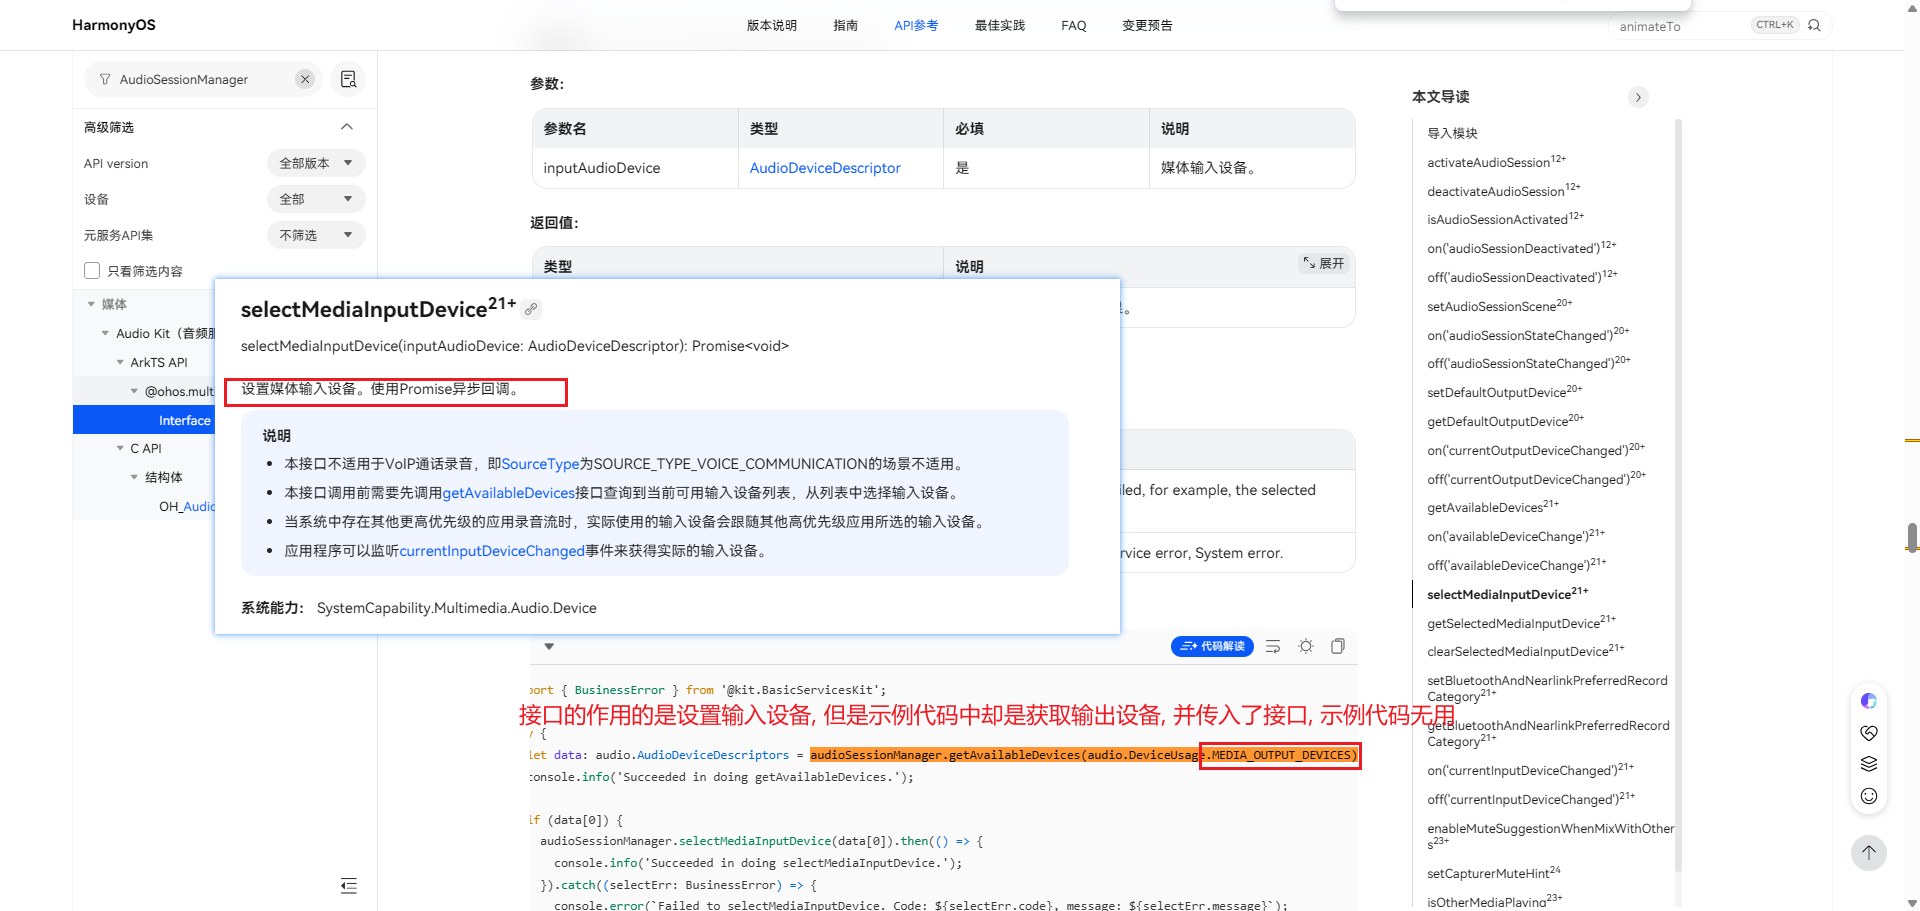Image resolution: width=1920 pixels, height=911 pixels.
Task: Copy anchor link of selectMediaInputDevice heading
Action: (531, 310)
